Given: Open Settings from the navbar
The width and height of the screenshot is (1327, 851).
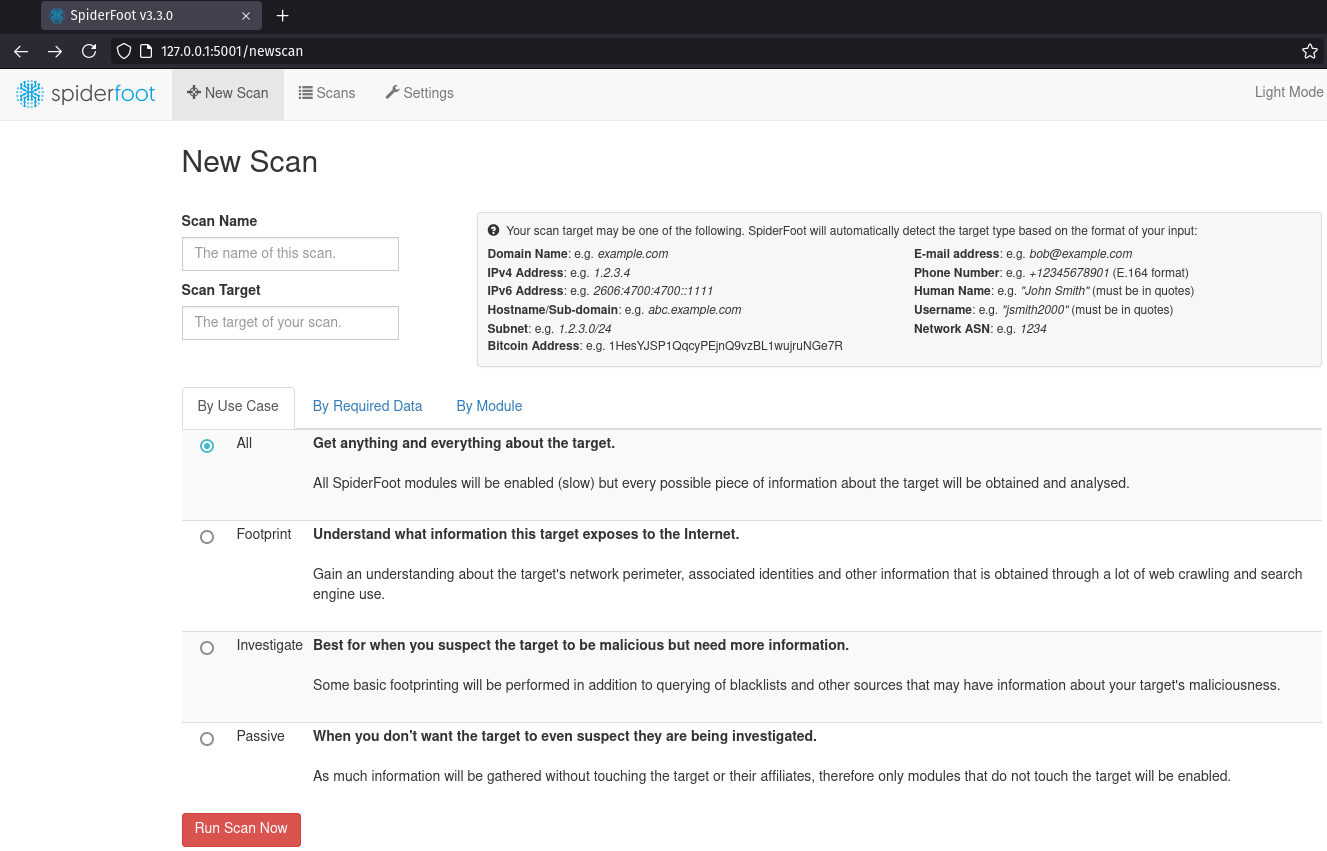Looking at the screenshot, I should click(x=419, y=93).
